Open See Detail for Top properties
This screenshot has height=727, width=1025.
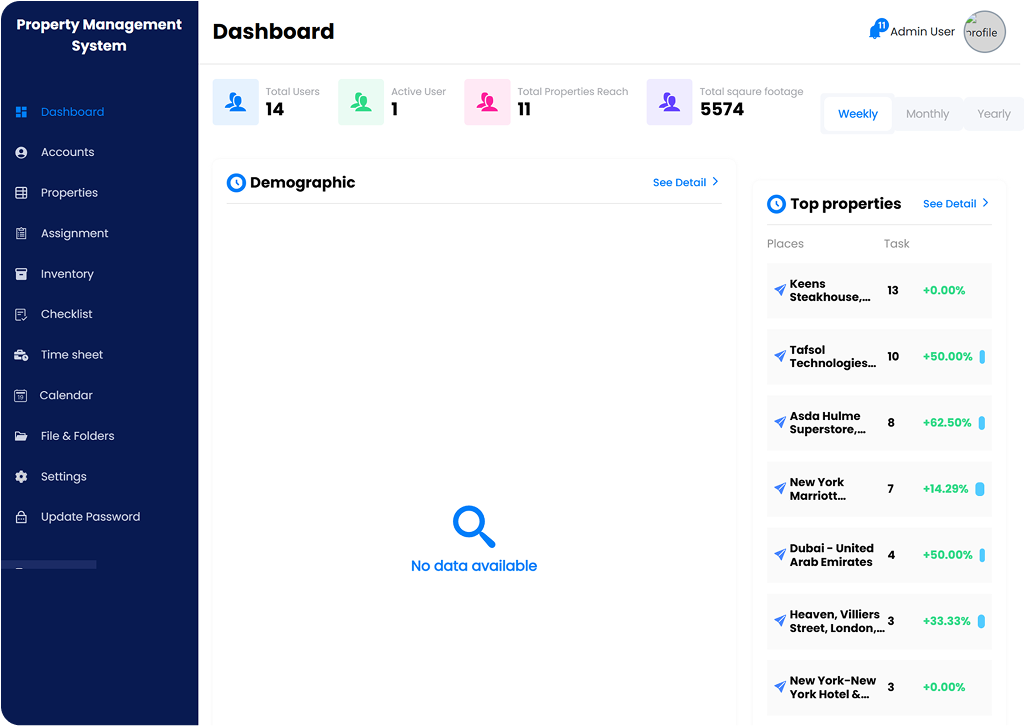point(955,204)
